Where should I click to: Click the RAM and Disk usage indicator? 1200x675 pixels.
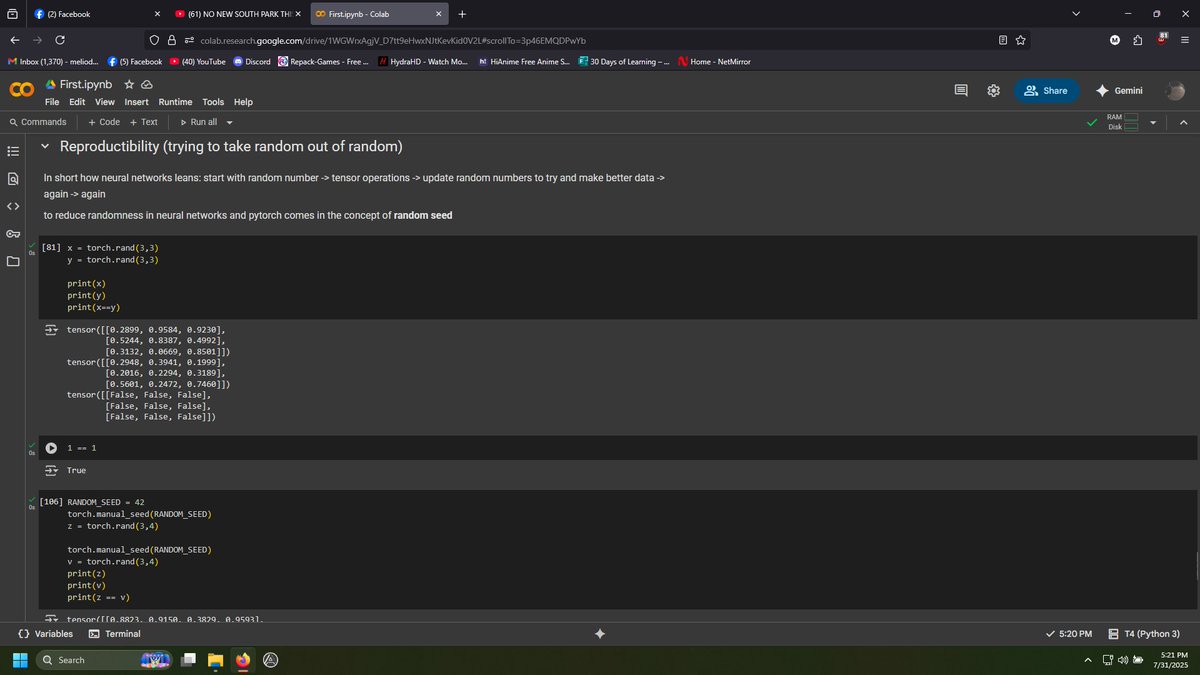click(x=1123, y=122)
